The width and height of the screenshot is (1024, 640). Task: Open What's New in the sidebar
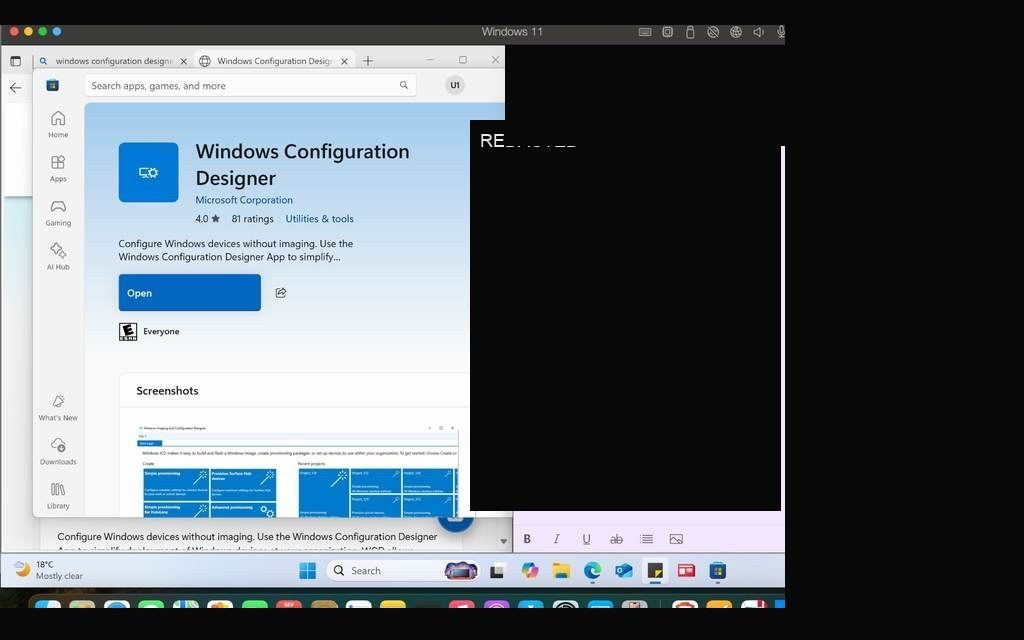click(58, 407)
